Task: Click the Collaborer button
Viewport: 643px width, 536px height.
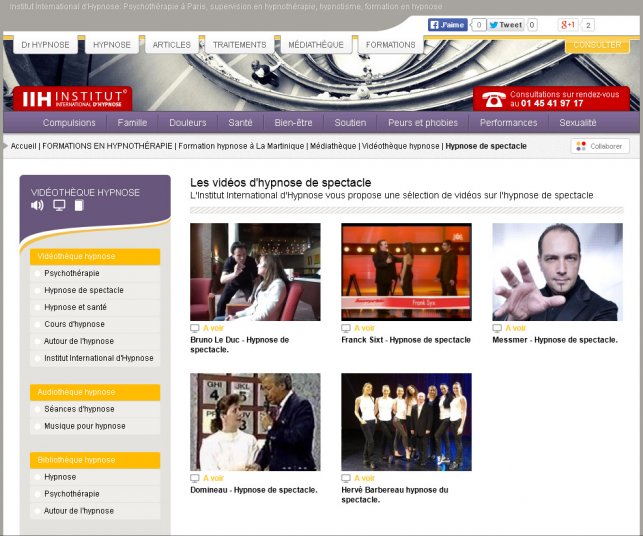Action: [x=600, y=146]
